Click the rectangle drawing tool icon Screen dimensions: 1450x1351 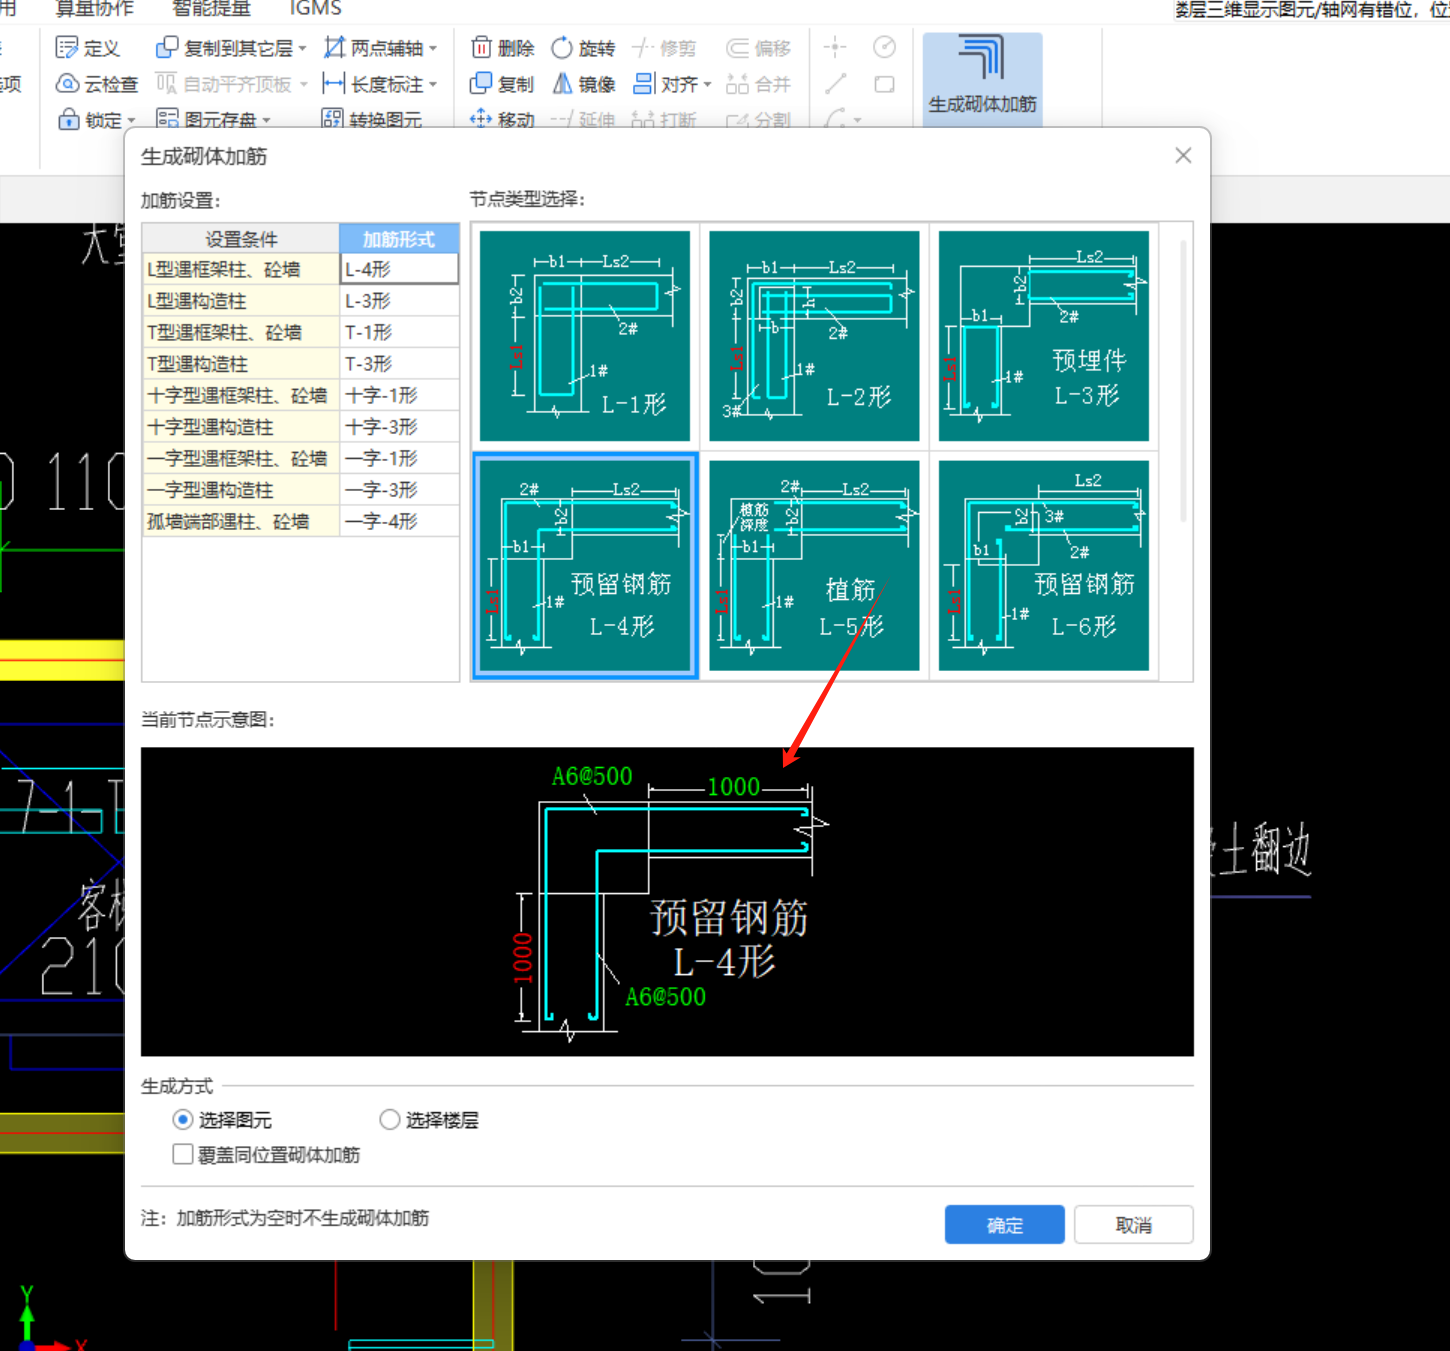[884, 84]
